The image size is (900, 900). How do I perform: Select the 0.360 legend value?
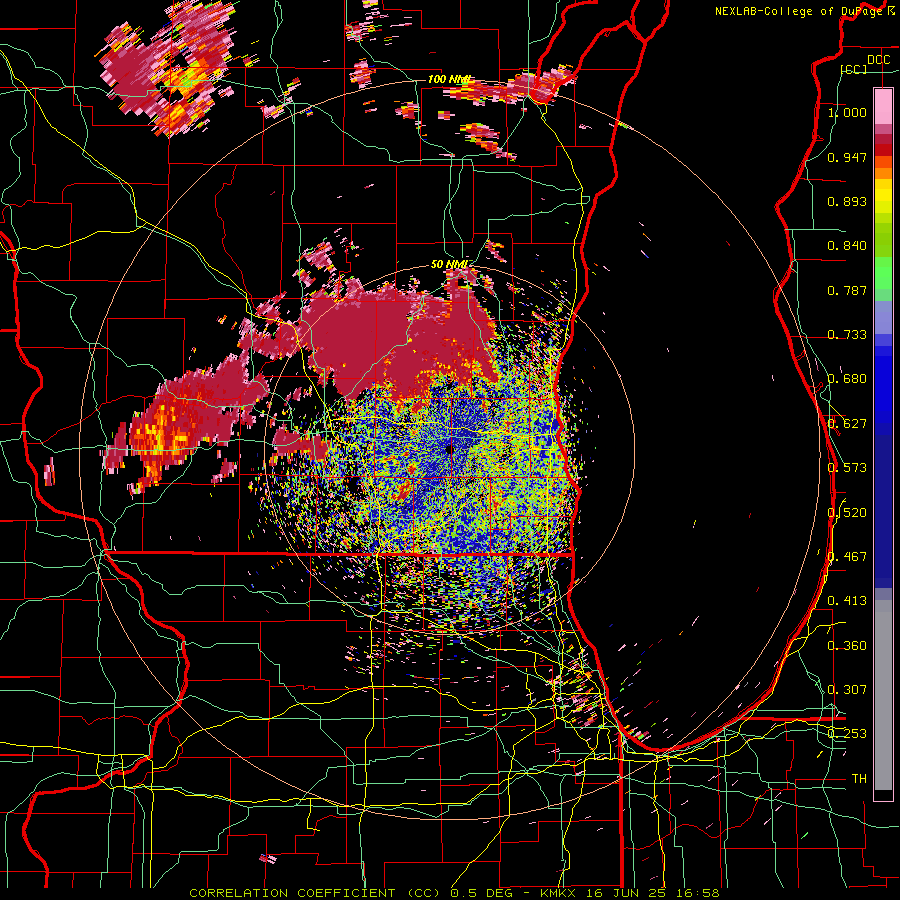point(847,646)
